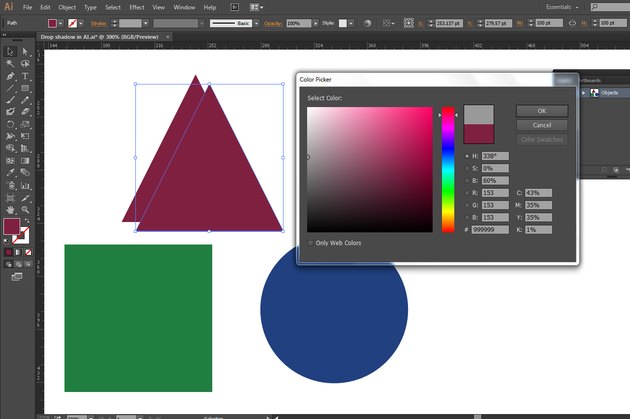Select the Eraser tool

point(25,112)
